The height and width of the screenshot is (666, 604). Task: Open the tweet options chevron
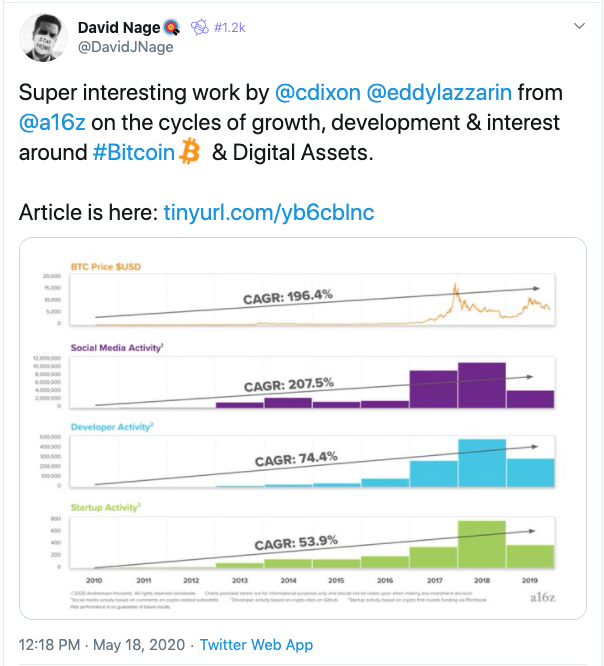(x=579, y=26)
